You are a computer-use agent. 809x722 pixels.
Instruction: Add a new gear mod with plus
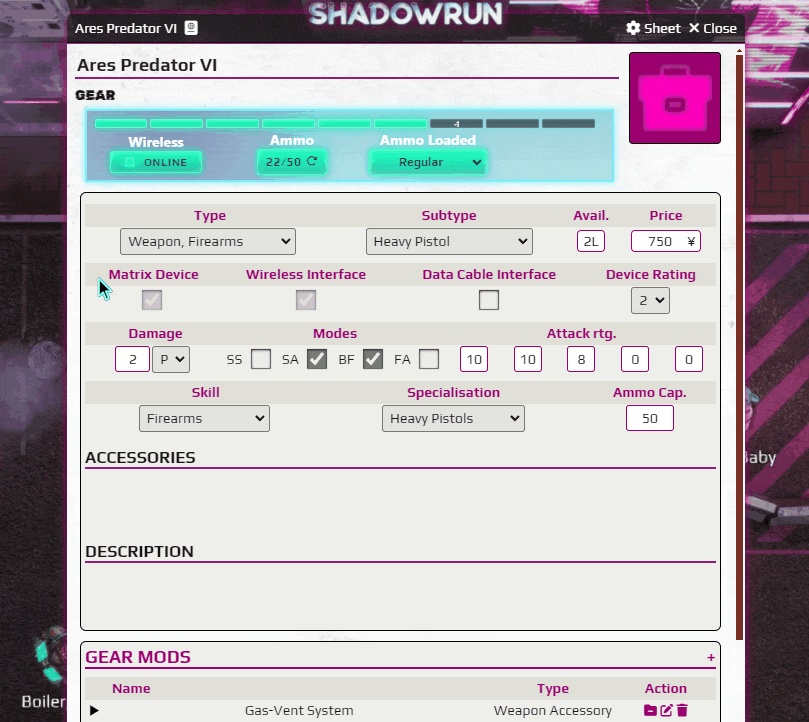pos(710,657)
